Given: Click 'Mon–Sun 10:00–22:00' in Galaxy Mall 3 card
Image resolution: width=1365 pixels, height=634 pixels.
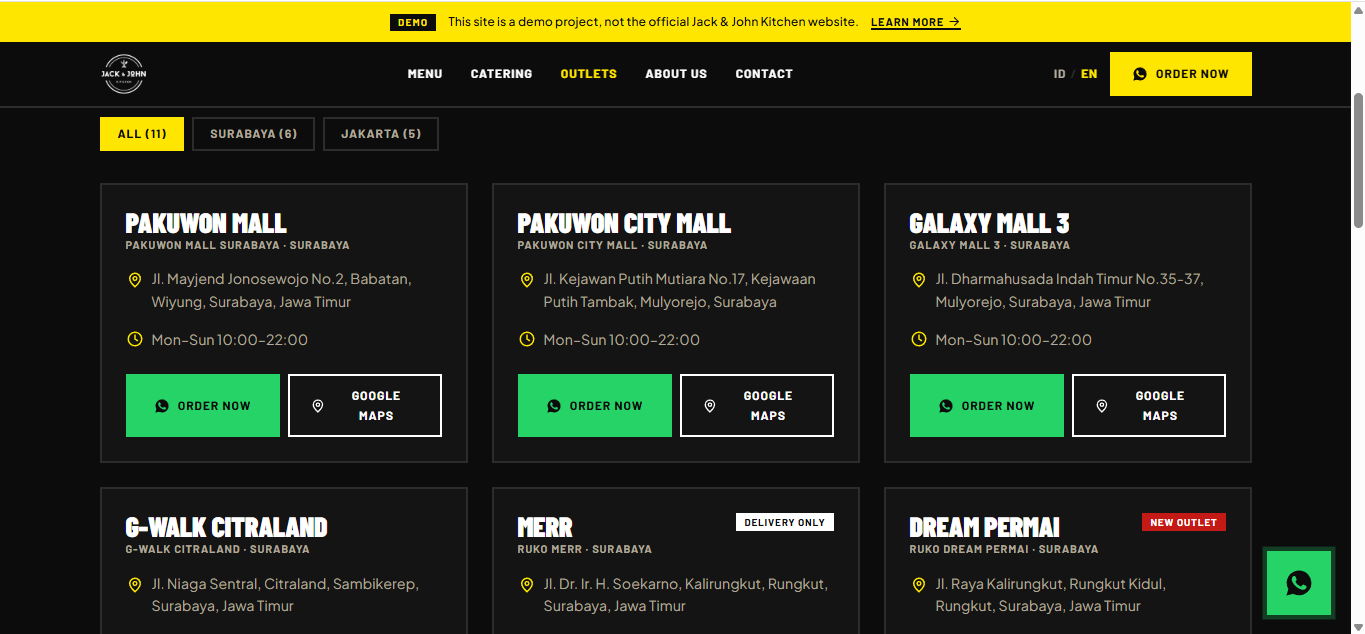Looking at the screenshot, I should [x=1014, y=340].
